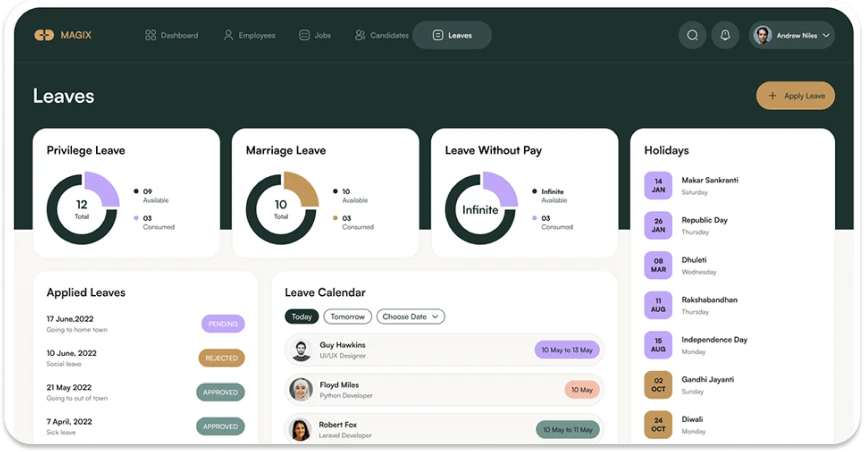The image size is (864, 452).
Task: Switch to the Tomorrow filter chip
Action: [347, 317]
